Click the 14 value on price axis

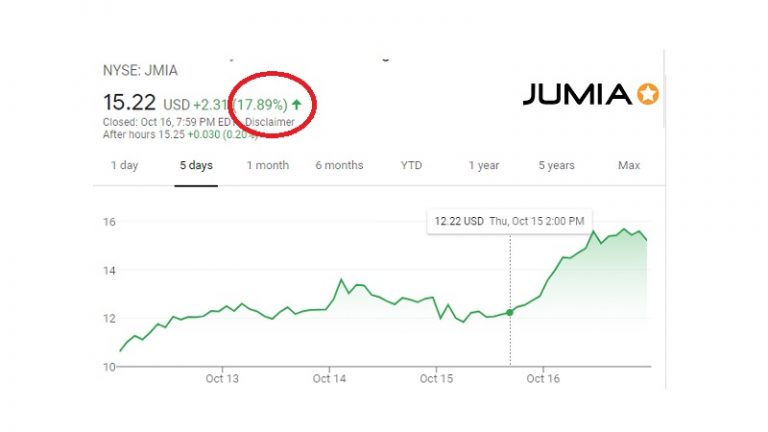(109, 270)
